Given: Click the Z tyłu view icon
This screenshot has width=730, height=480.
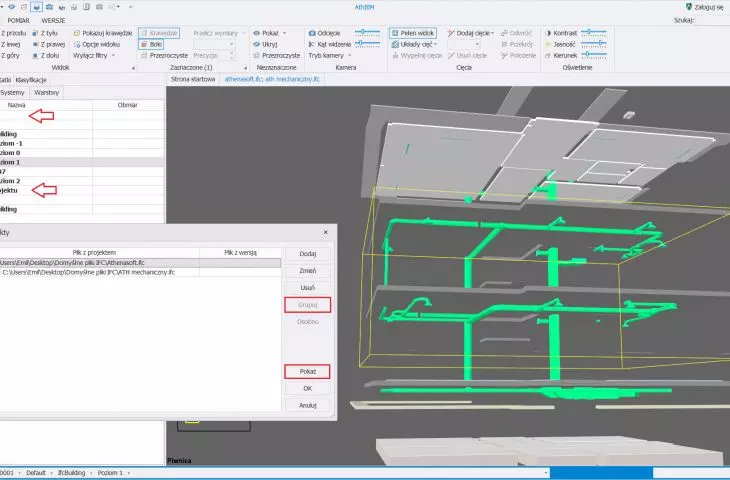Looking at the screenshot, I should click(x=35, y=33).
